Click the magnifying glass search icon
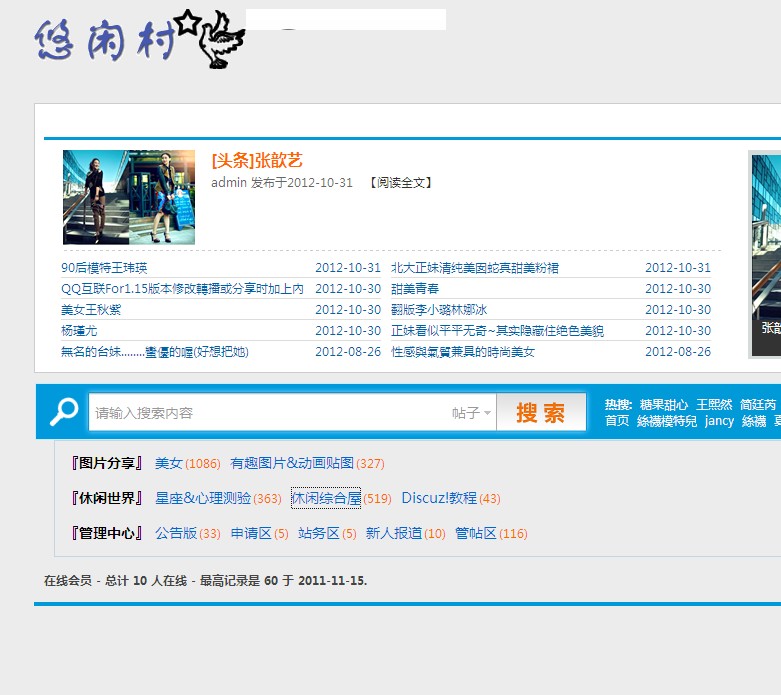 [64, 412]
